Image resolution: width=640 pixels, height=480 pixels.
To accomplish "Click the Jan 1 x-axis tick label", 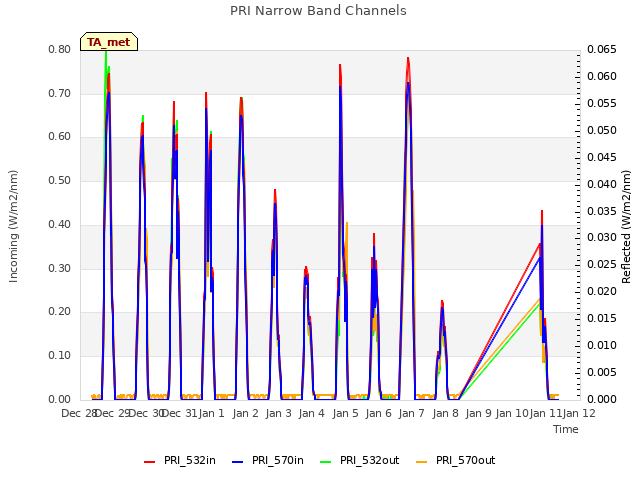I will [212, 413].
